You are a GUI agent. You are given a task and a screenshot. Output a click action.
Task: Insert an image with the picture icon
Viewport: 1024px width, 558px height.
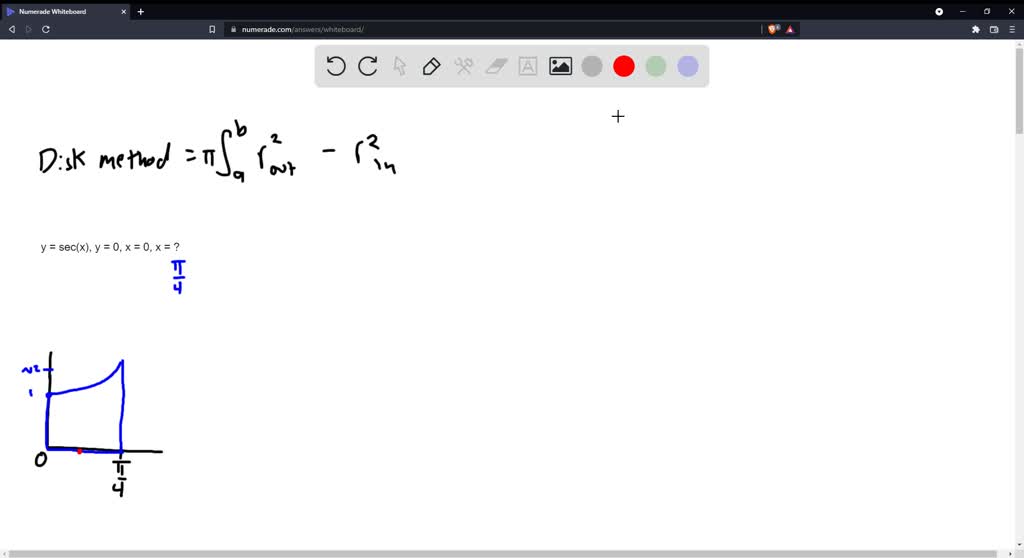560,67
